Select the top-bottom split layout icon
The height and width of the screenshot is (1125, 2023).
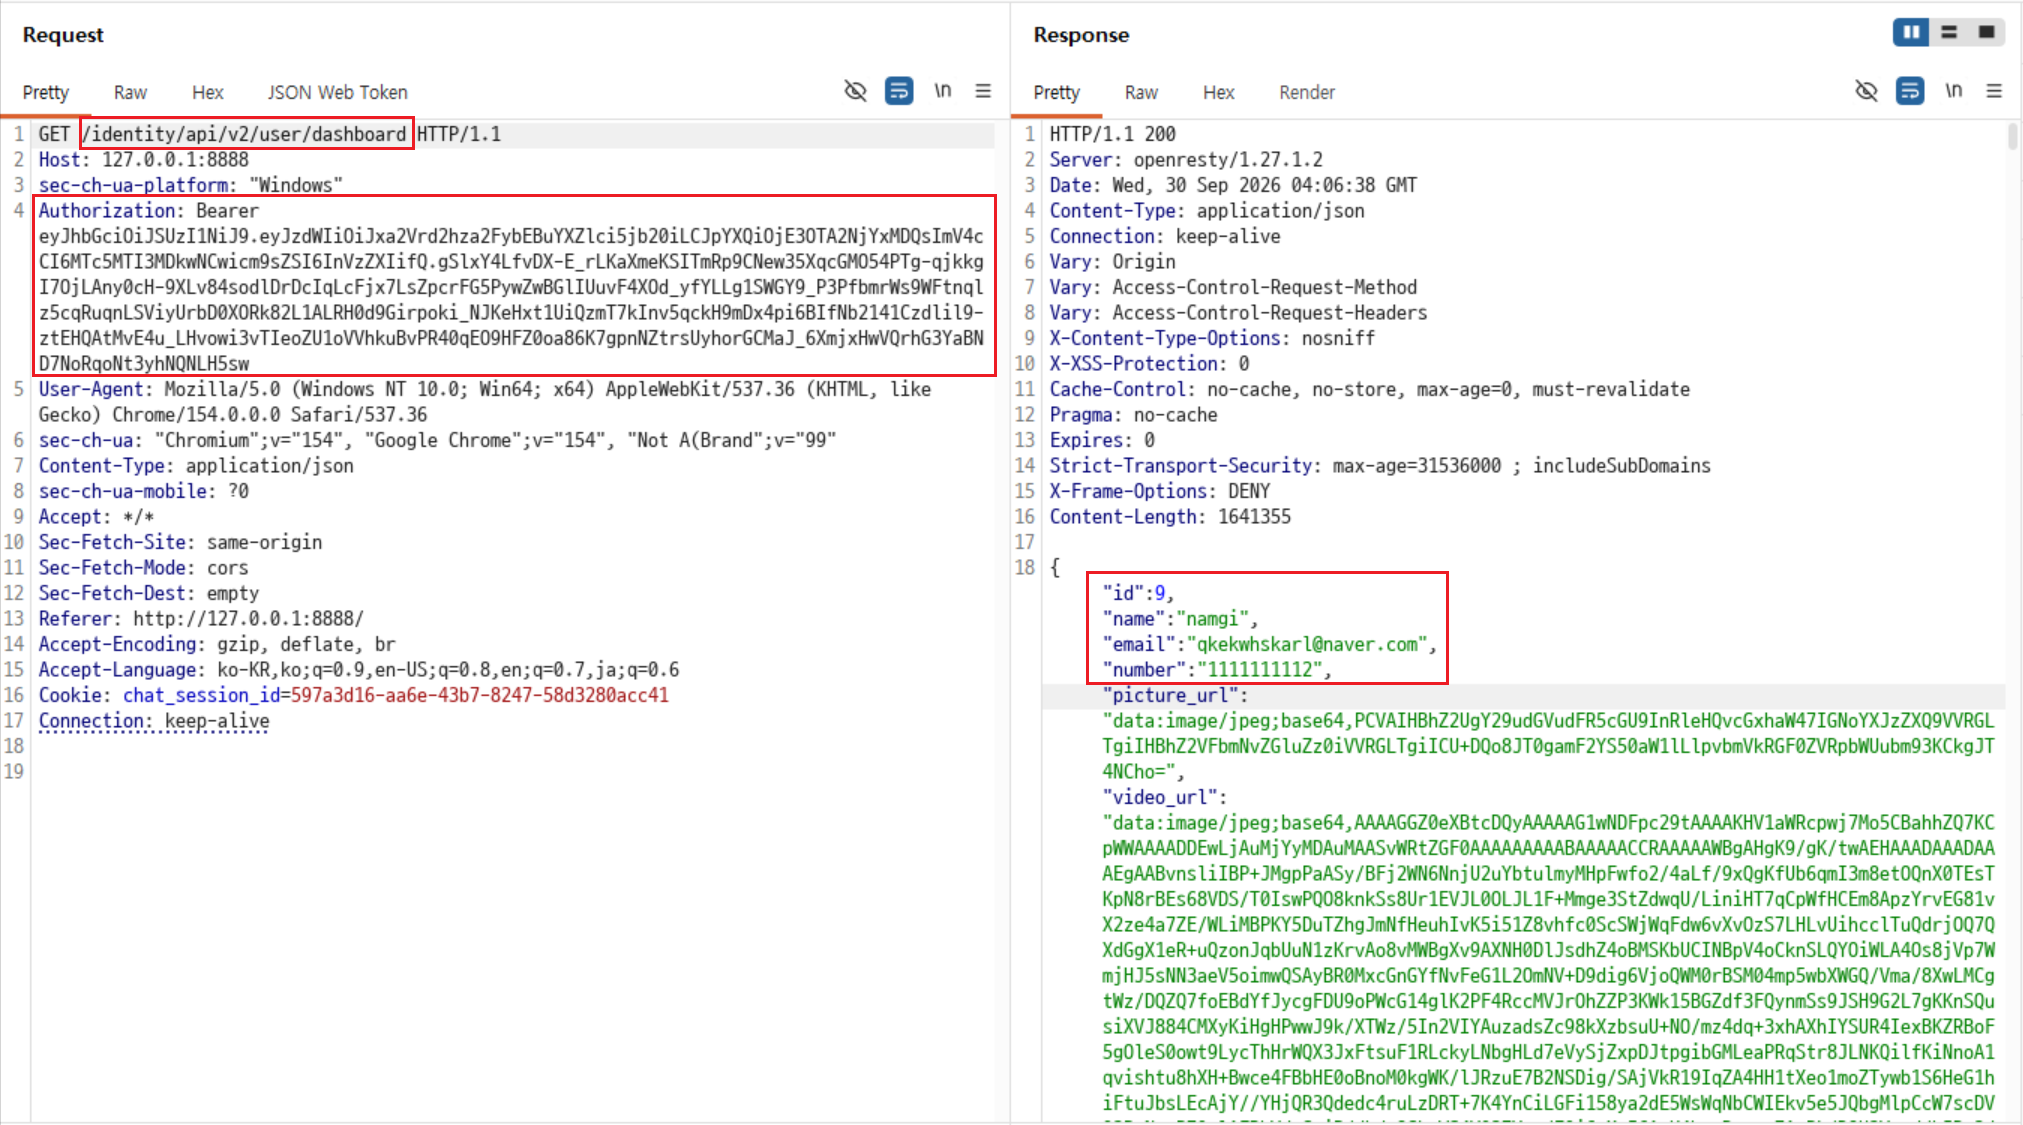(1949, 32)
